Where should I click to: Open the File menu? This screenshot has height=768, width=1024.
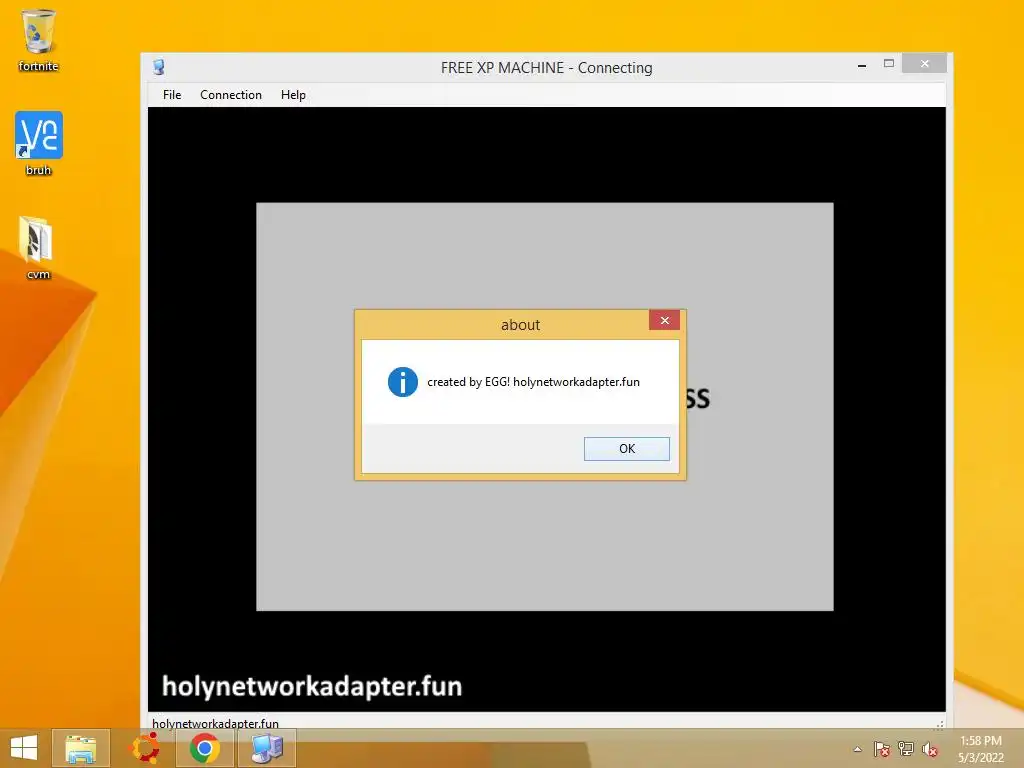click(x=172, y=95)
